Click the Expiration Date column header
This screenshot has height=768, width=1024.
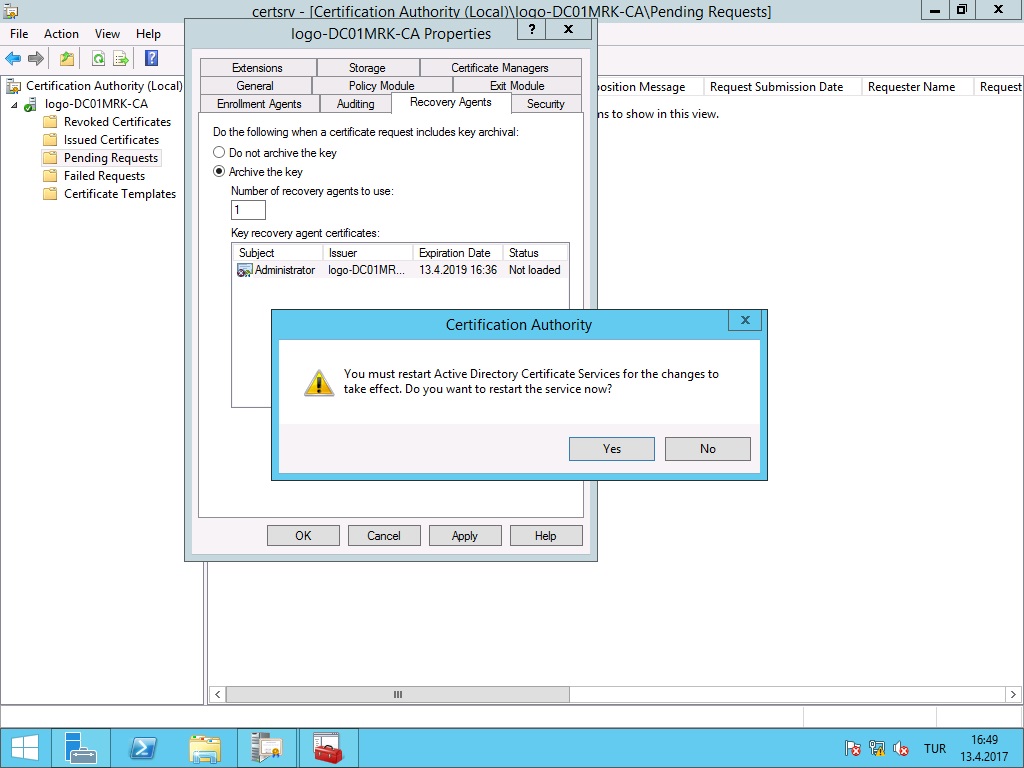click(x=458, y=253)
